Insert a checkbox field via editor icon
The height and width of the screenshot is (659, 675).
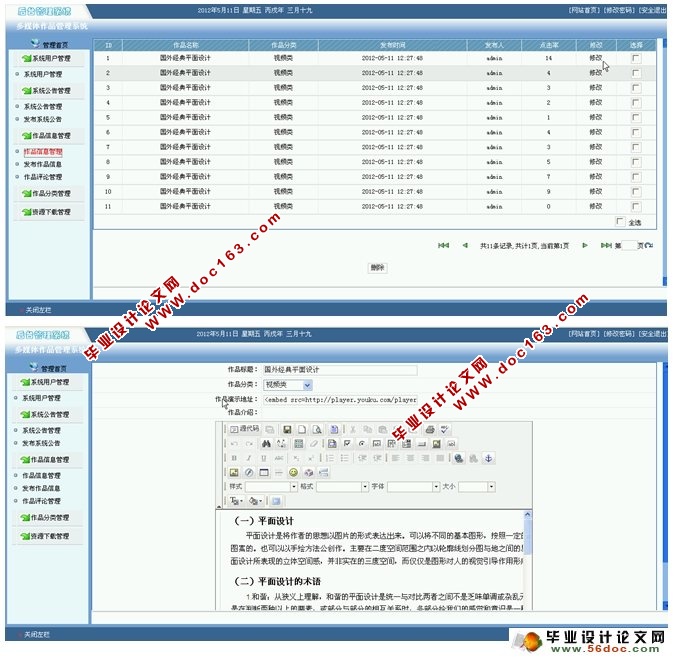coord(347,443)
